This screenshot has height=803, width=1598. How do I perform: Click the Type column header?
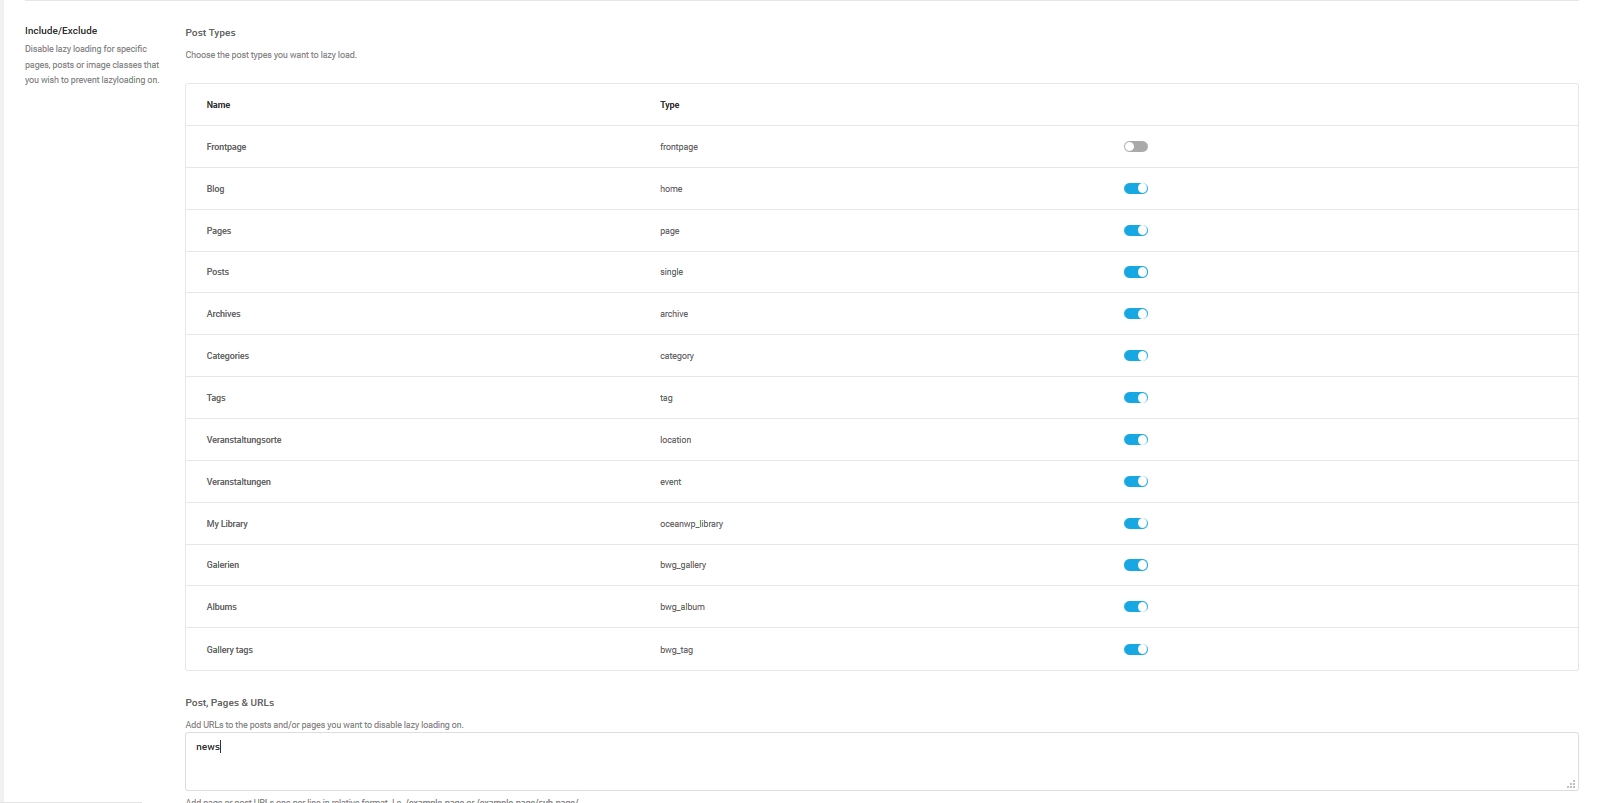[669, 105]
